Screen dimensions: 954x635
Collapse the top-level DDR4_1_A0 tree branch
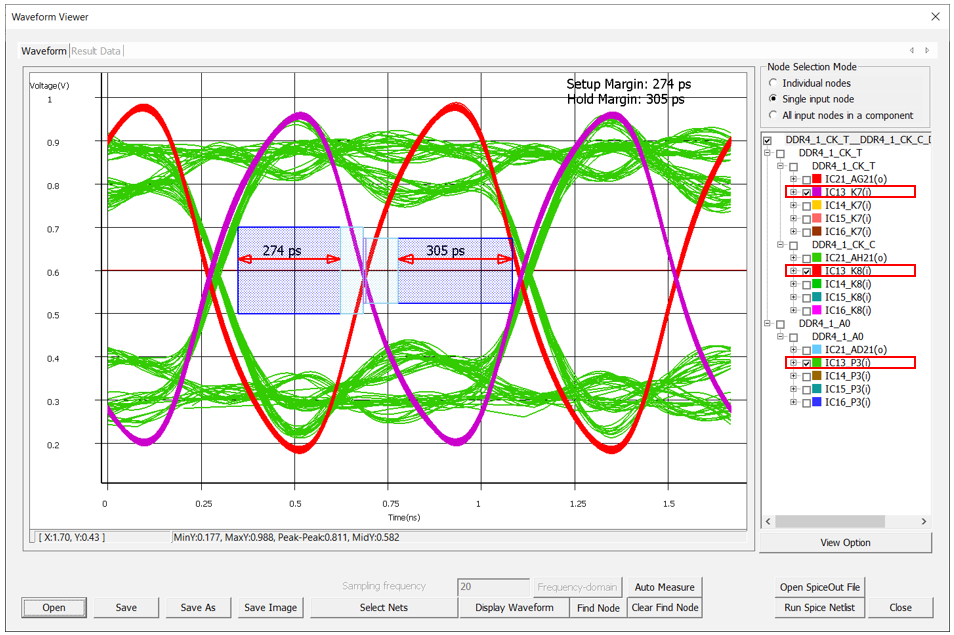pos(767,324)
